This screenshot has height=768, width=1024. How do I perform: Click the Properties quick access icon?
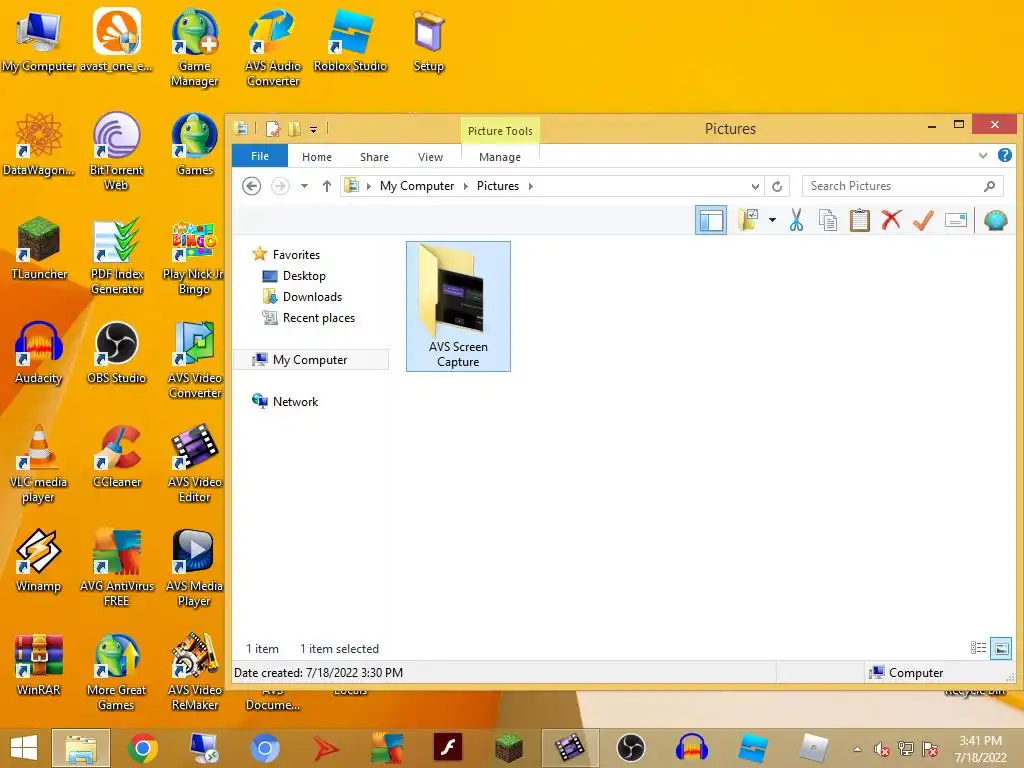coord(273,129)
